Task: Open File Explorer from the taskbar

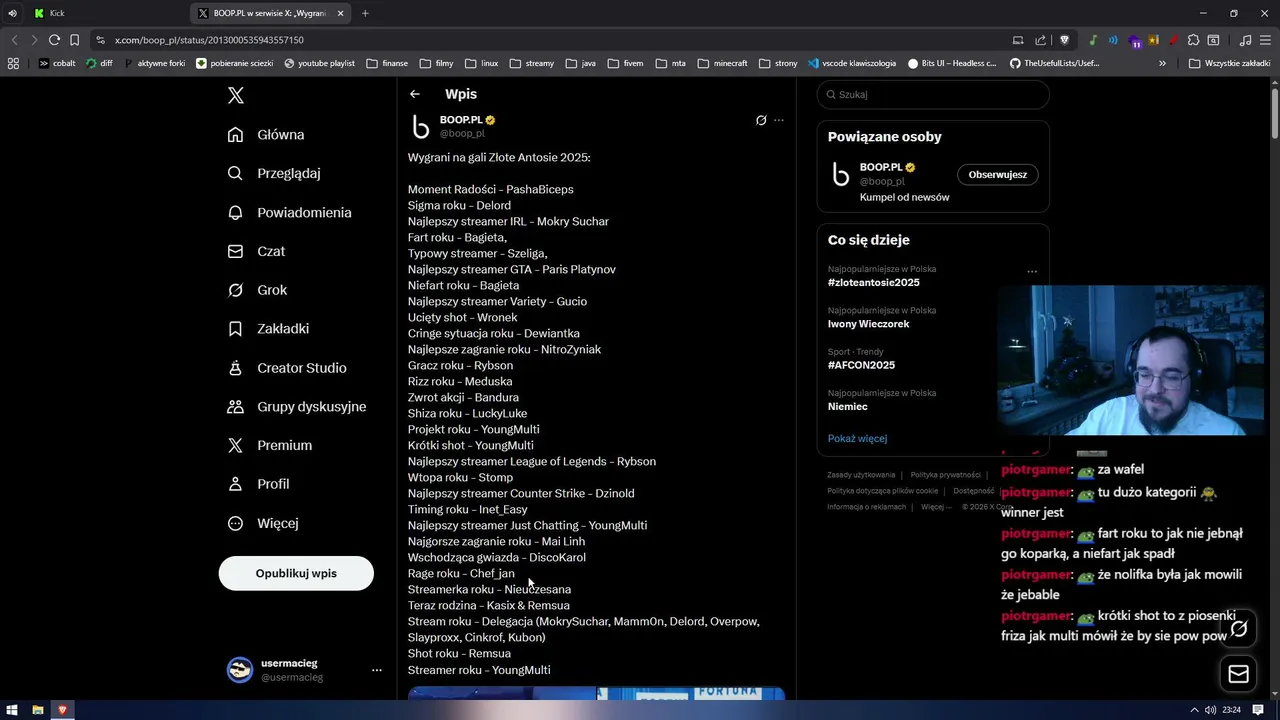Action: pos(38,710)
